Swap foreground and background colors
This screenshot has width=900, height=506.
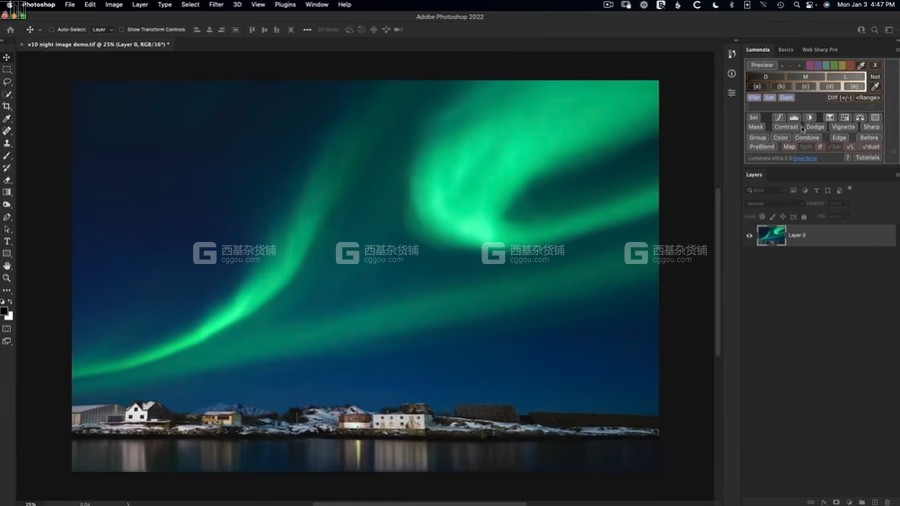pos(10,302)
